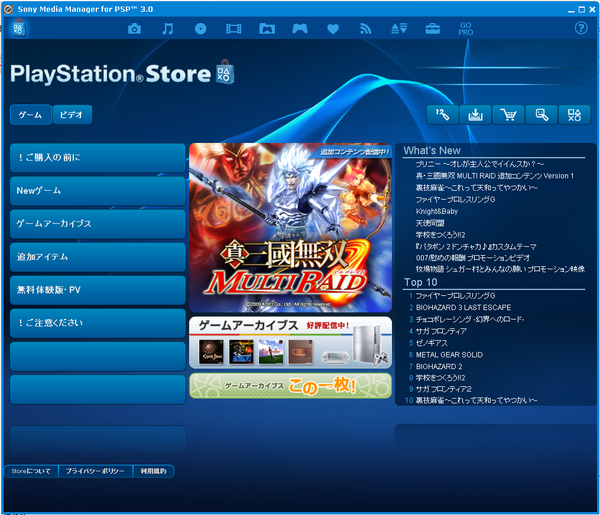
Task: Click the transfer arrows icon
Action: click(399, 29)
